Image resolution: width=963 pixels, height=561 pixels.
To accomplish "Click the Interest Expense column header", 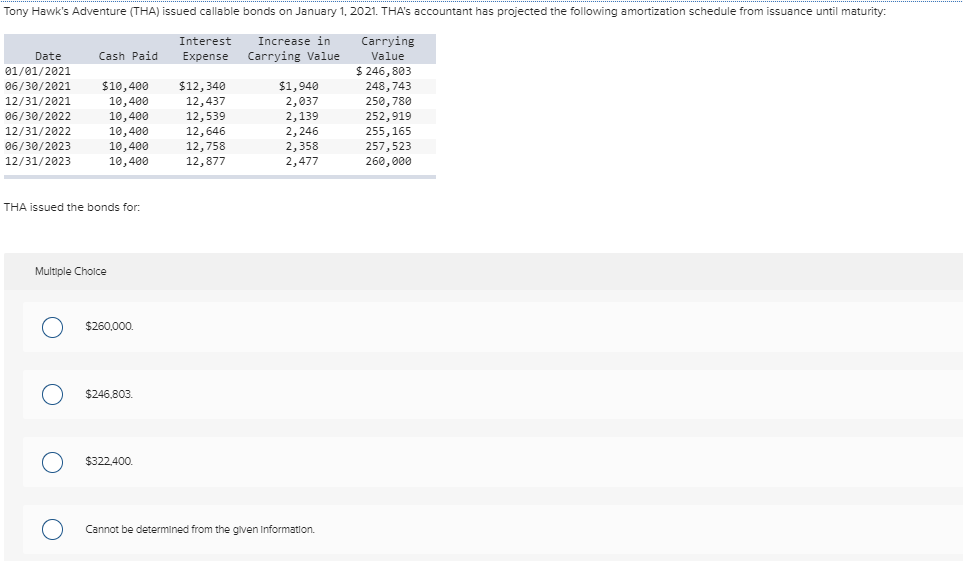I will click(205, 49).
